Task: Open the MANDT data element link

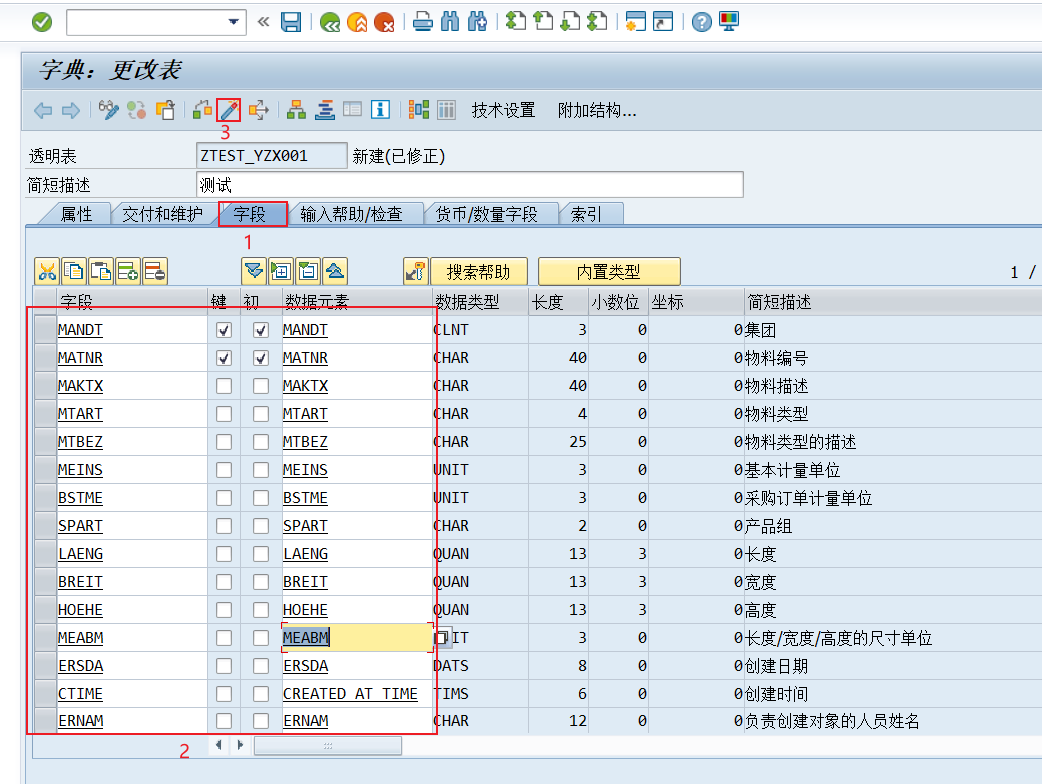Action: 305,329
